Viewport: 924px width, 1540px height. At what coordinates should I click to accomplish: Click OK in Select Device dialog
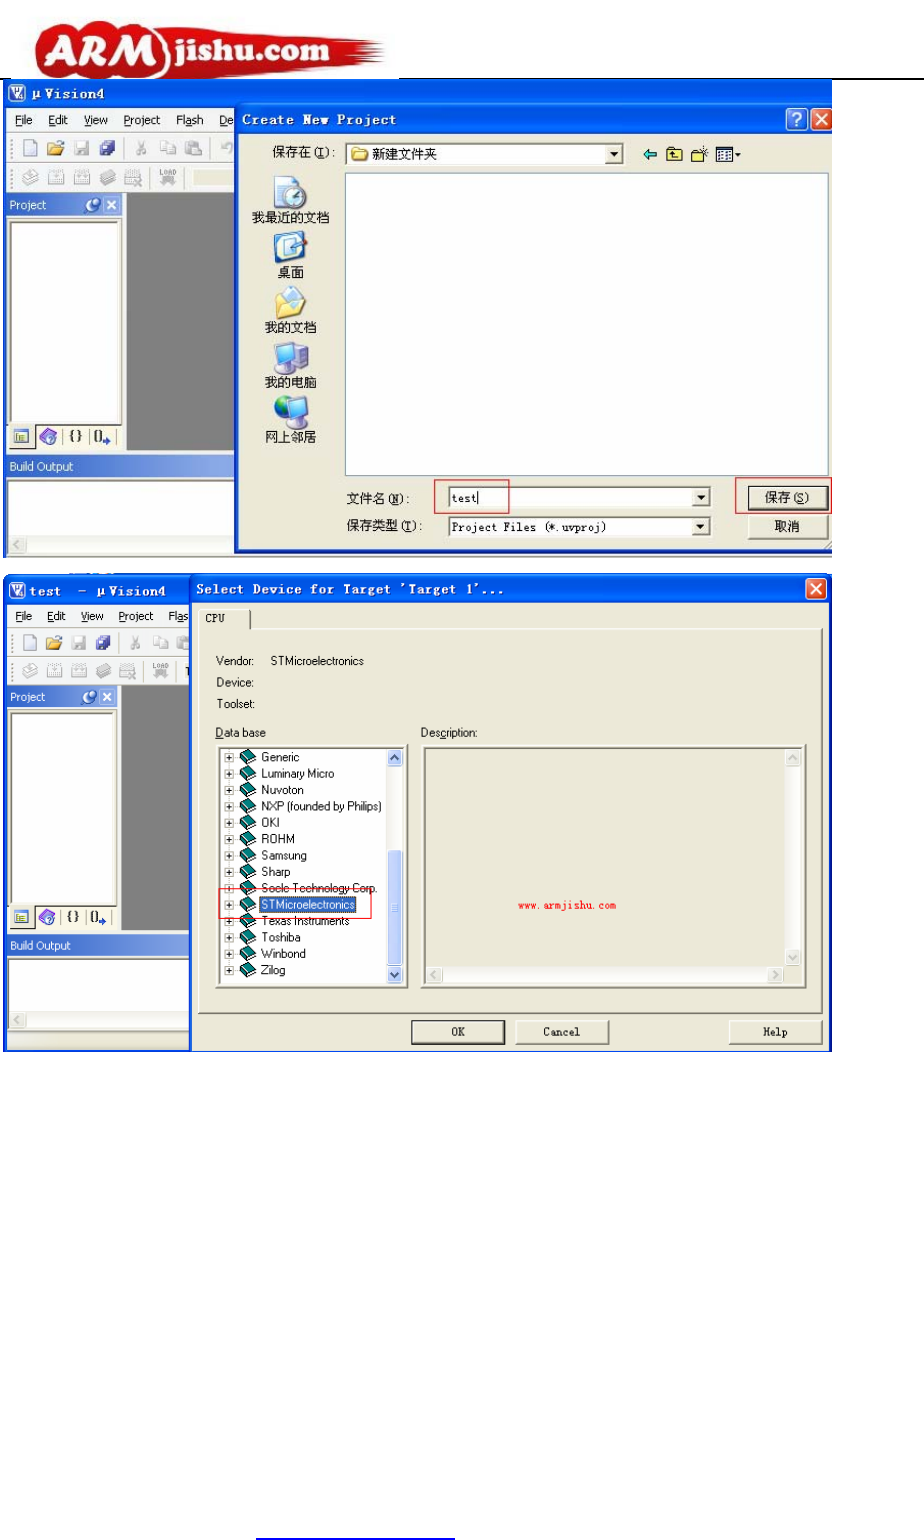(x=457, y=1032)
